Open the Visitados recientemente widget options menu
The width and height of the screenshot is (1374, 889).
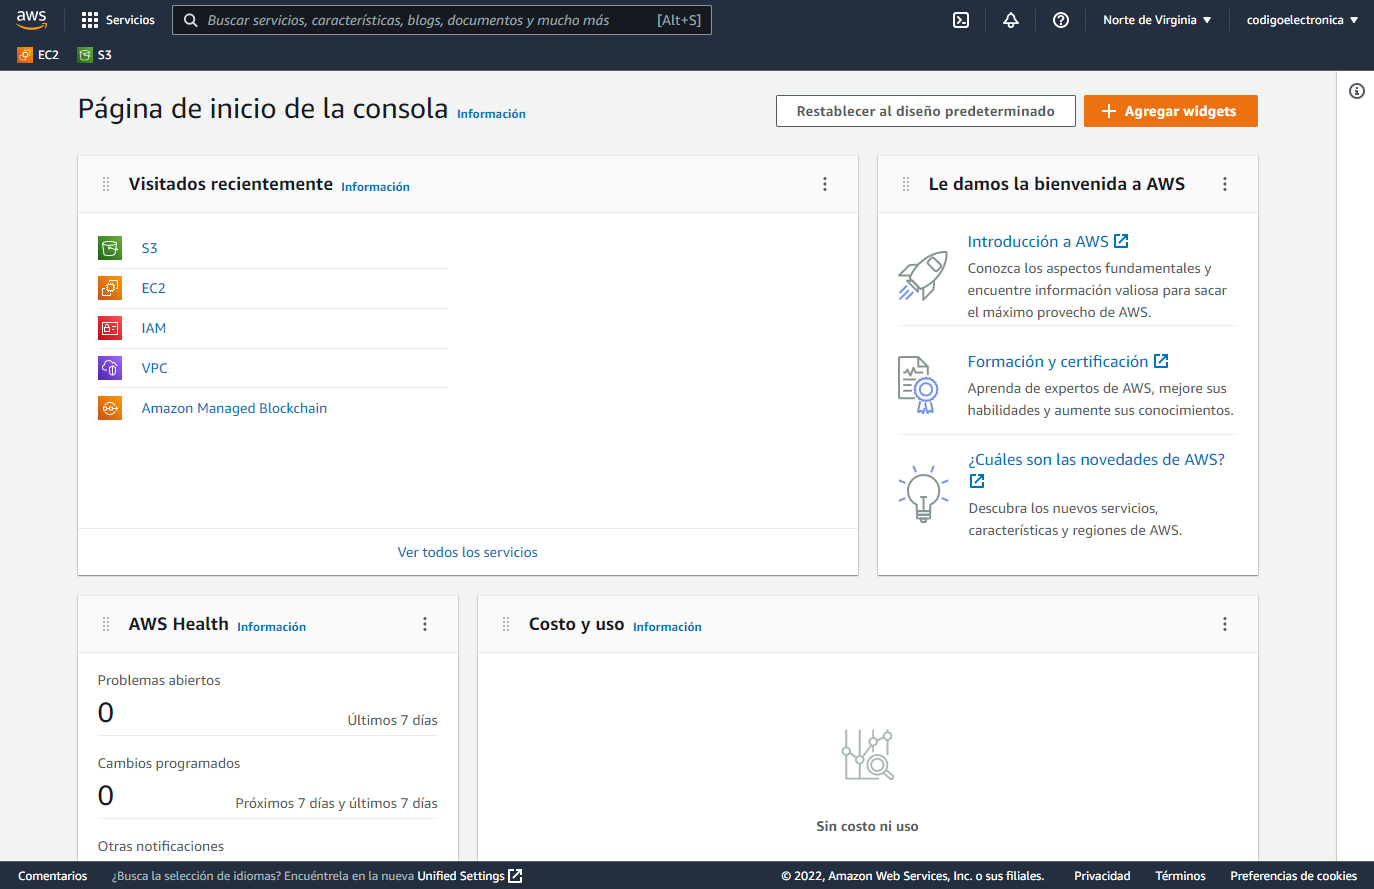[x=825, y=184]
